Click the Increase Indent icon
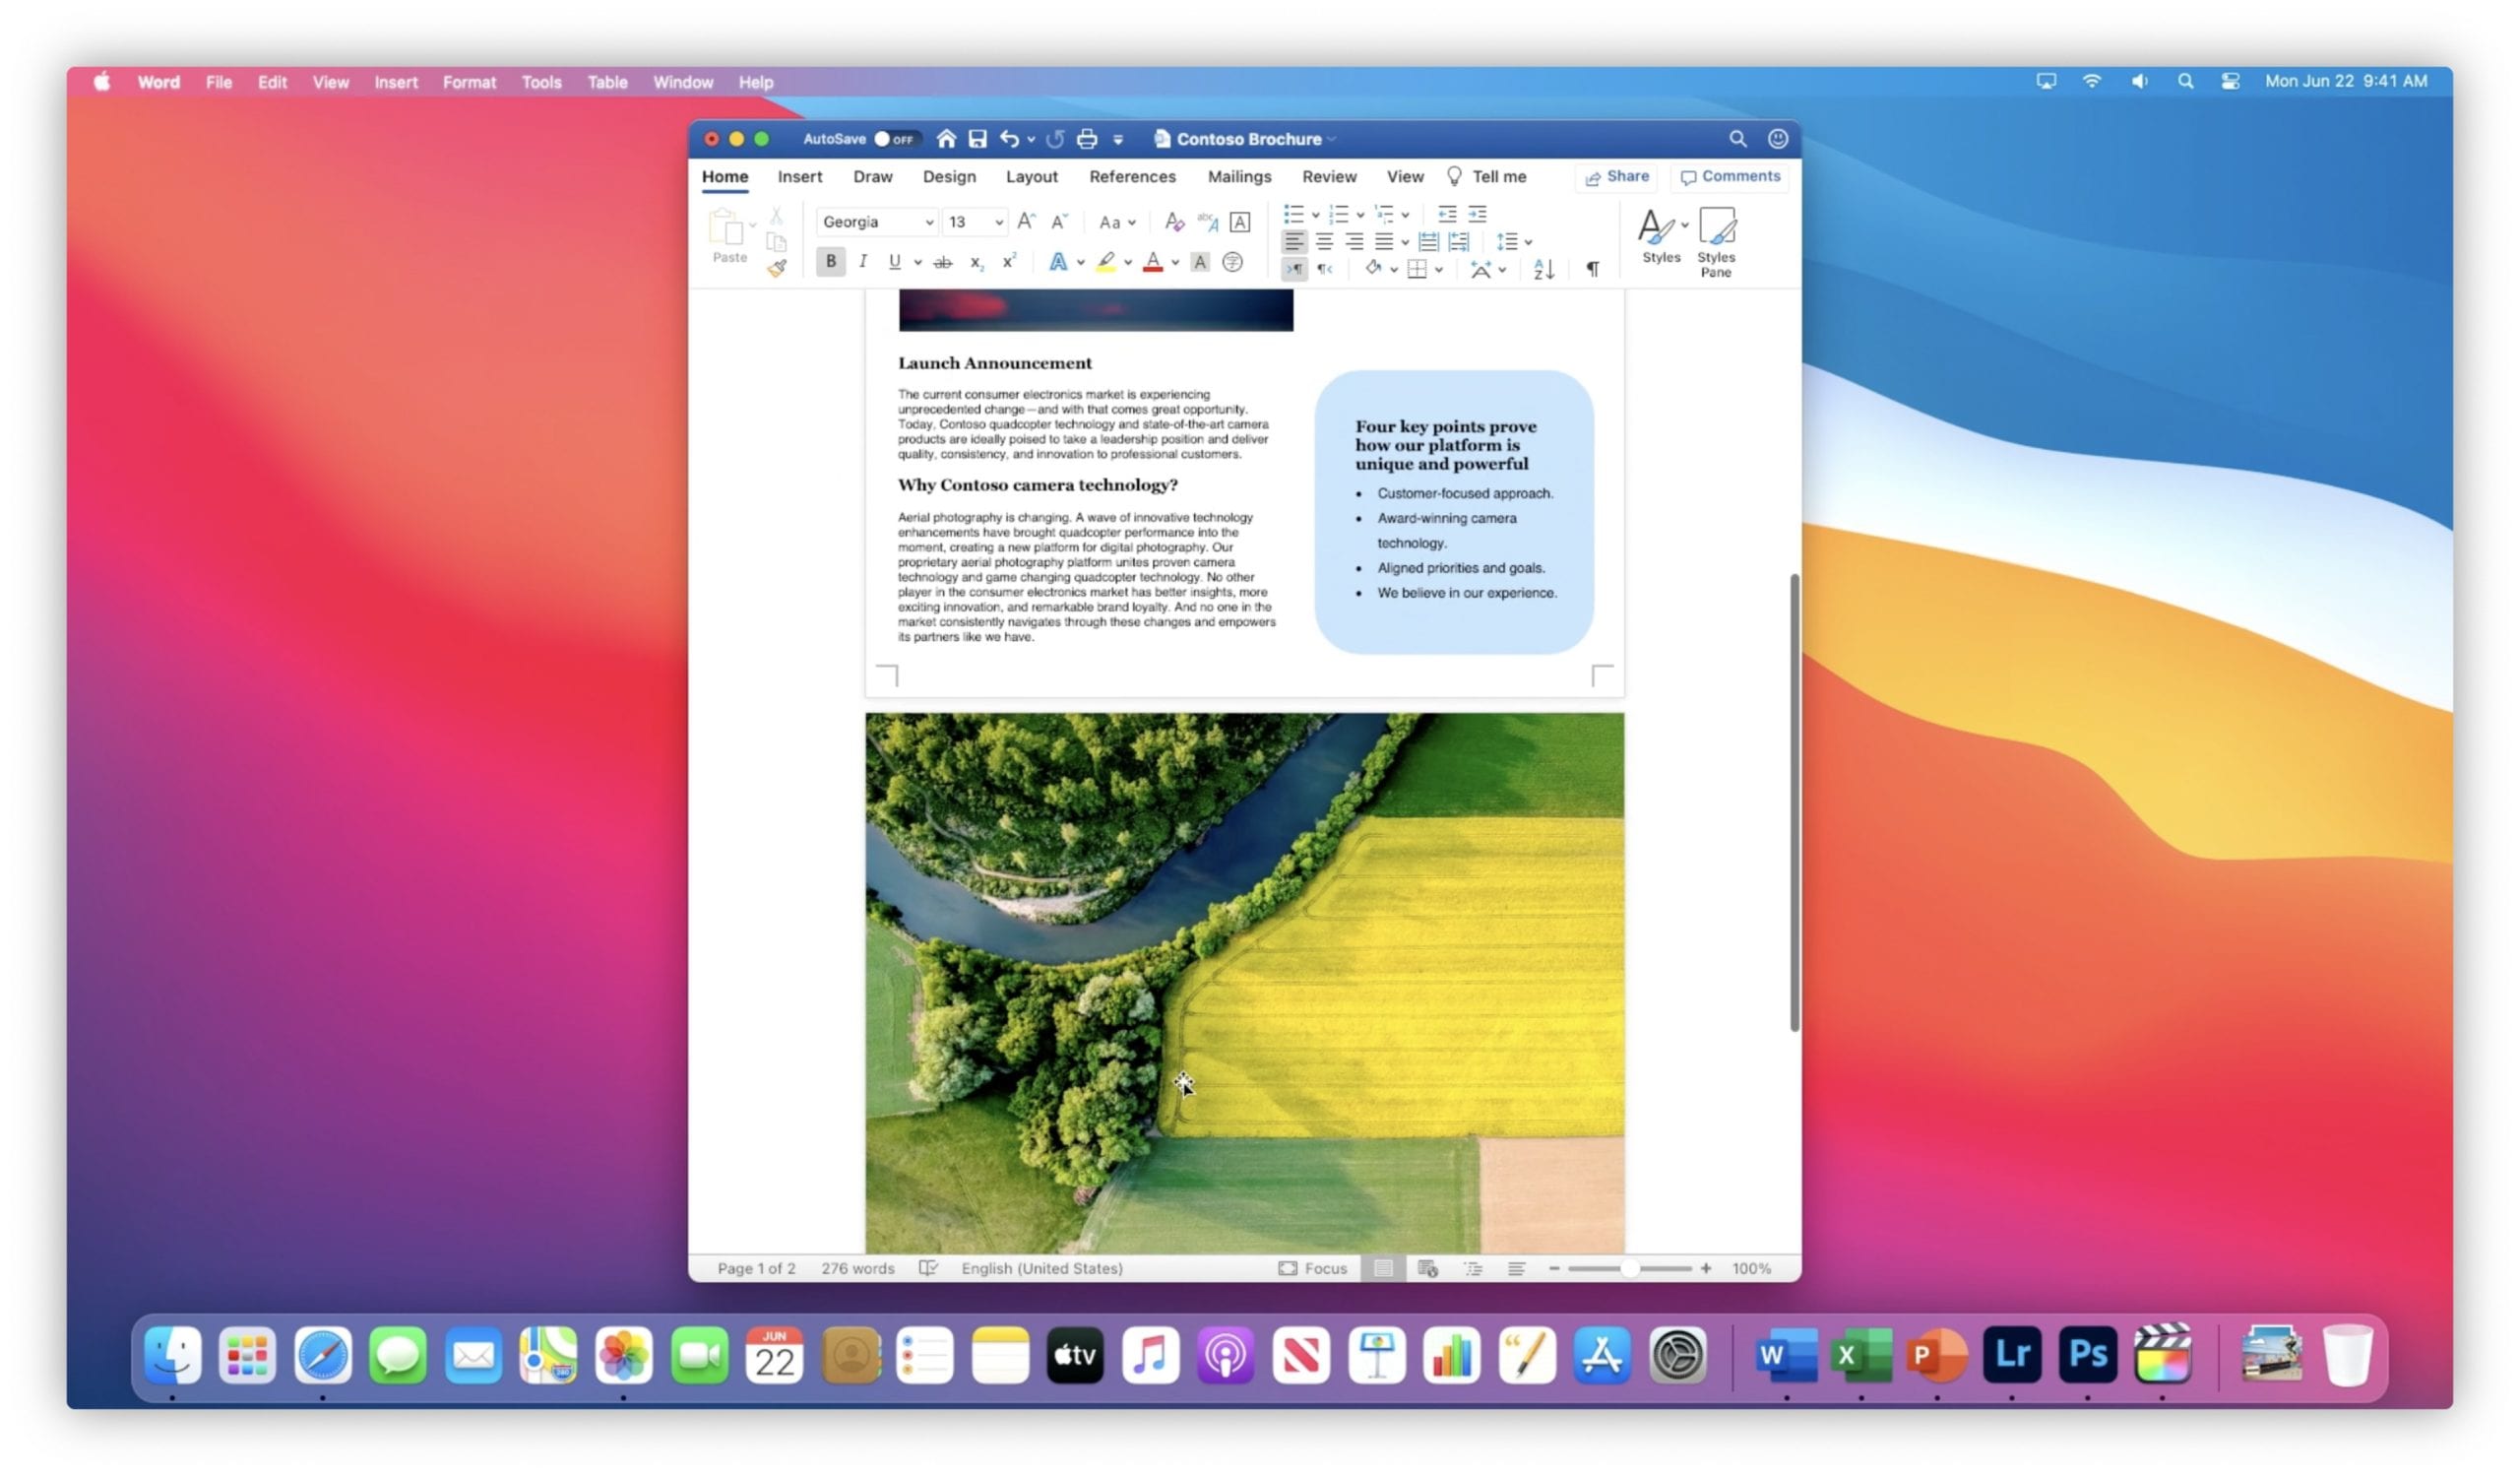The width and height of the screenshot is (2520, 1476). pyautogui.click(x=1477, y=214)
